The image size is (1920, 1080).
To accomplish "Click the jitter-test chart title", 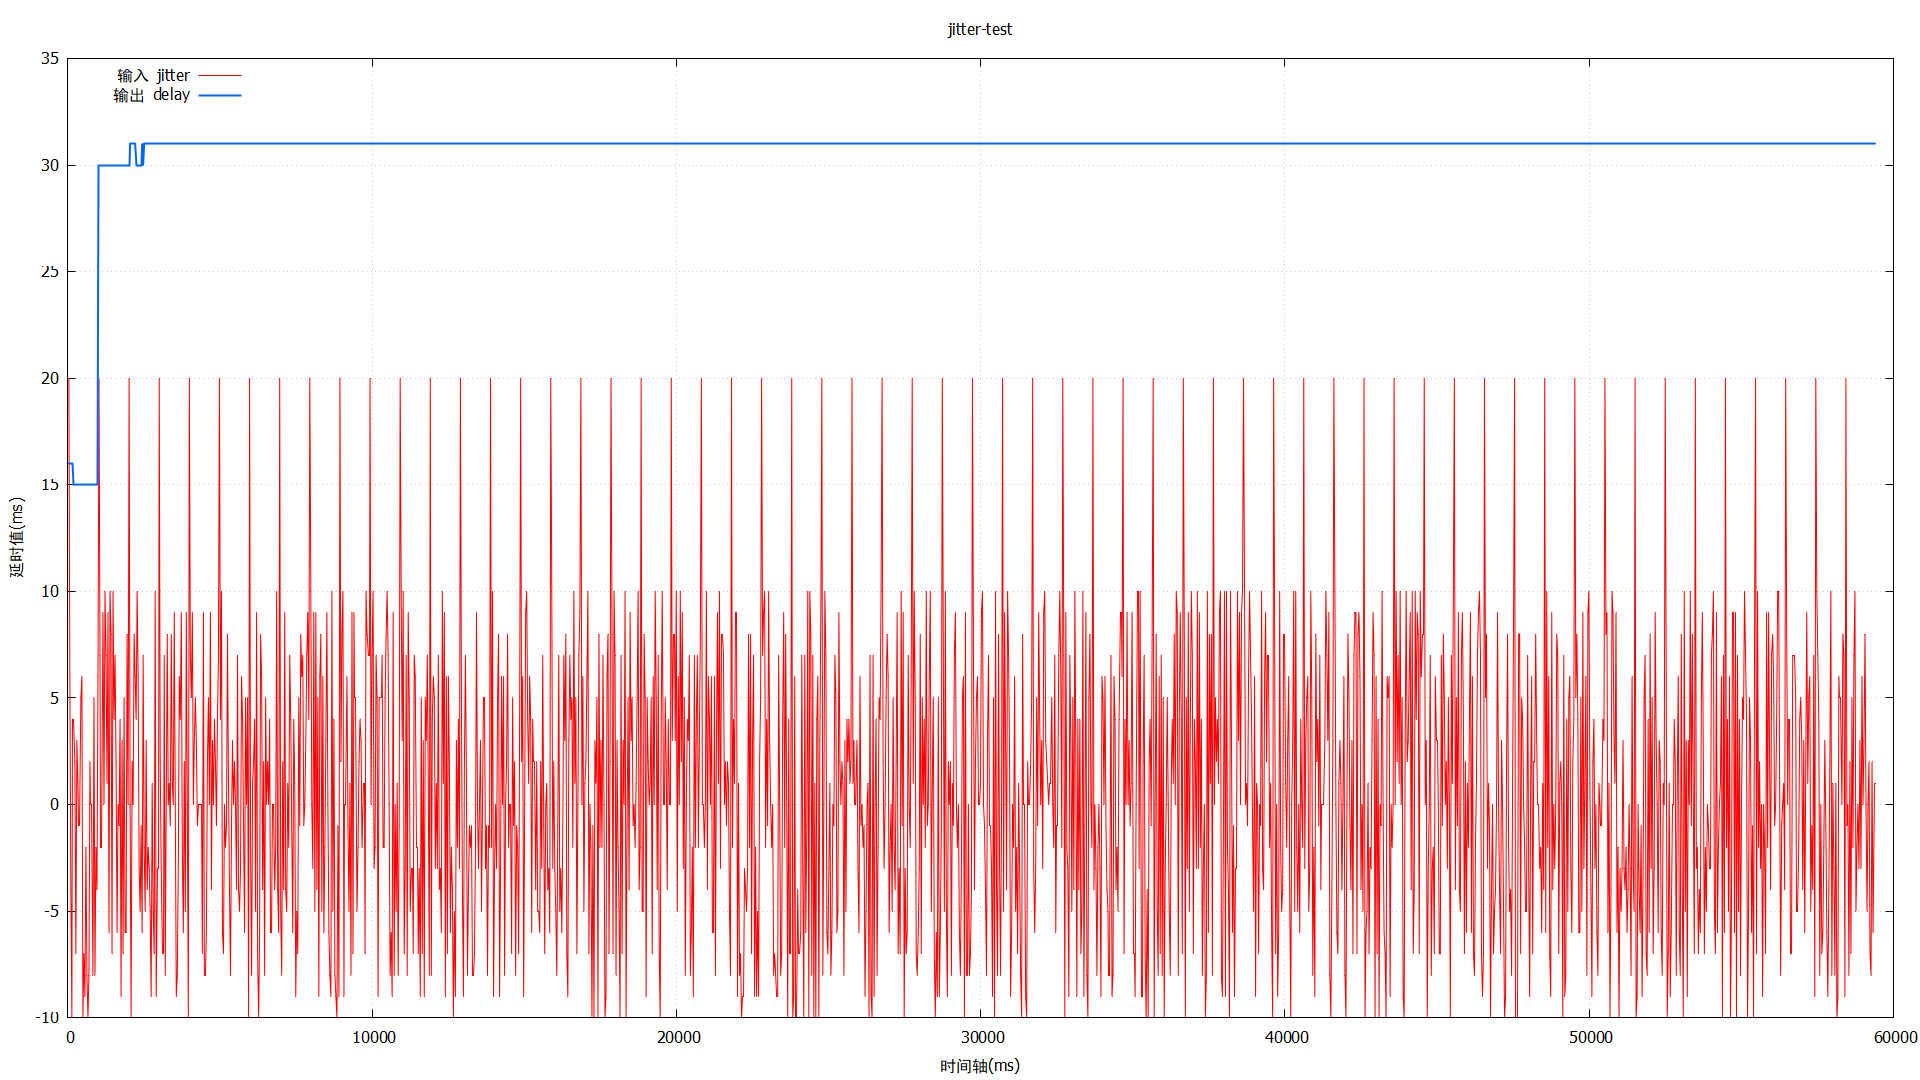I will click(979, 29).
